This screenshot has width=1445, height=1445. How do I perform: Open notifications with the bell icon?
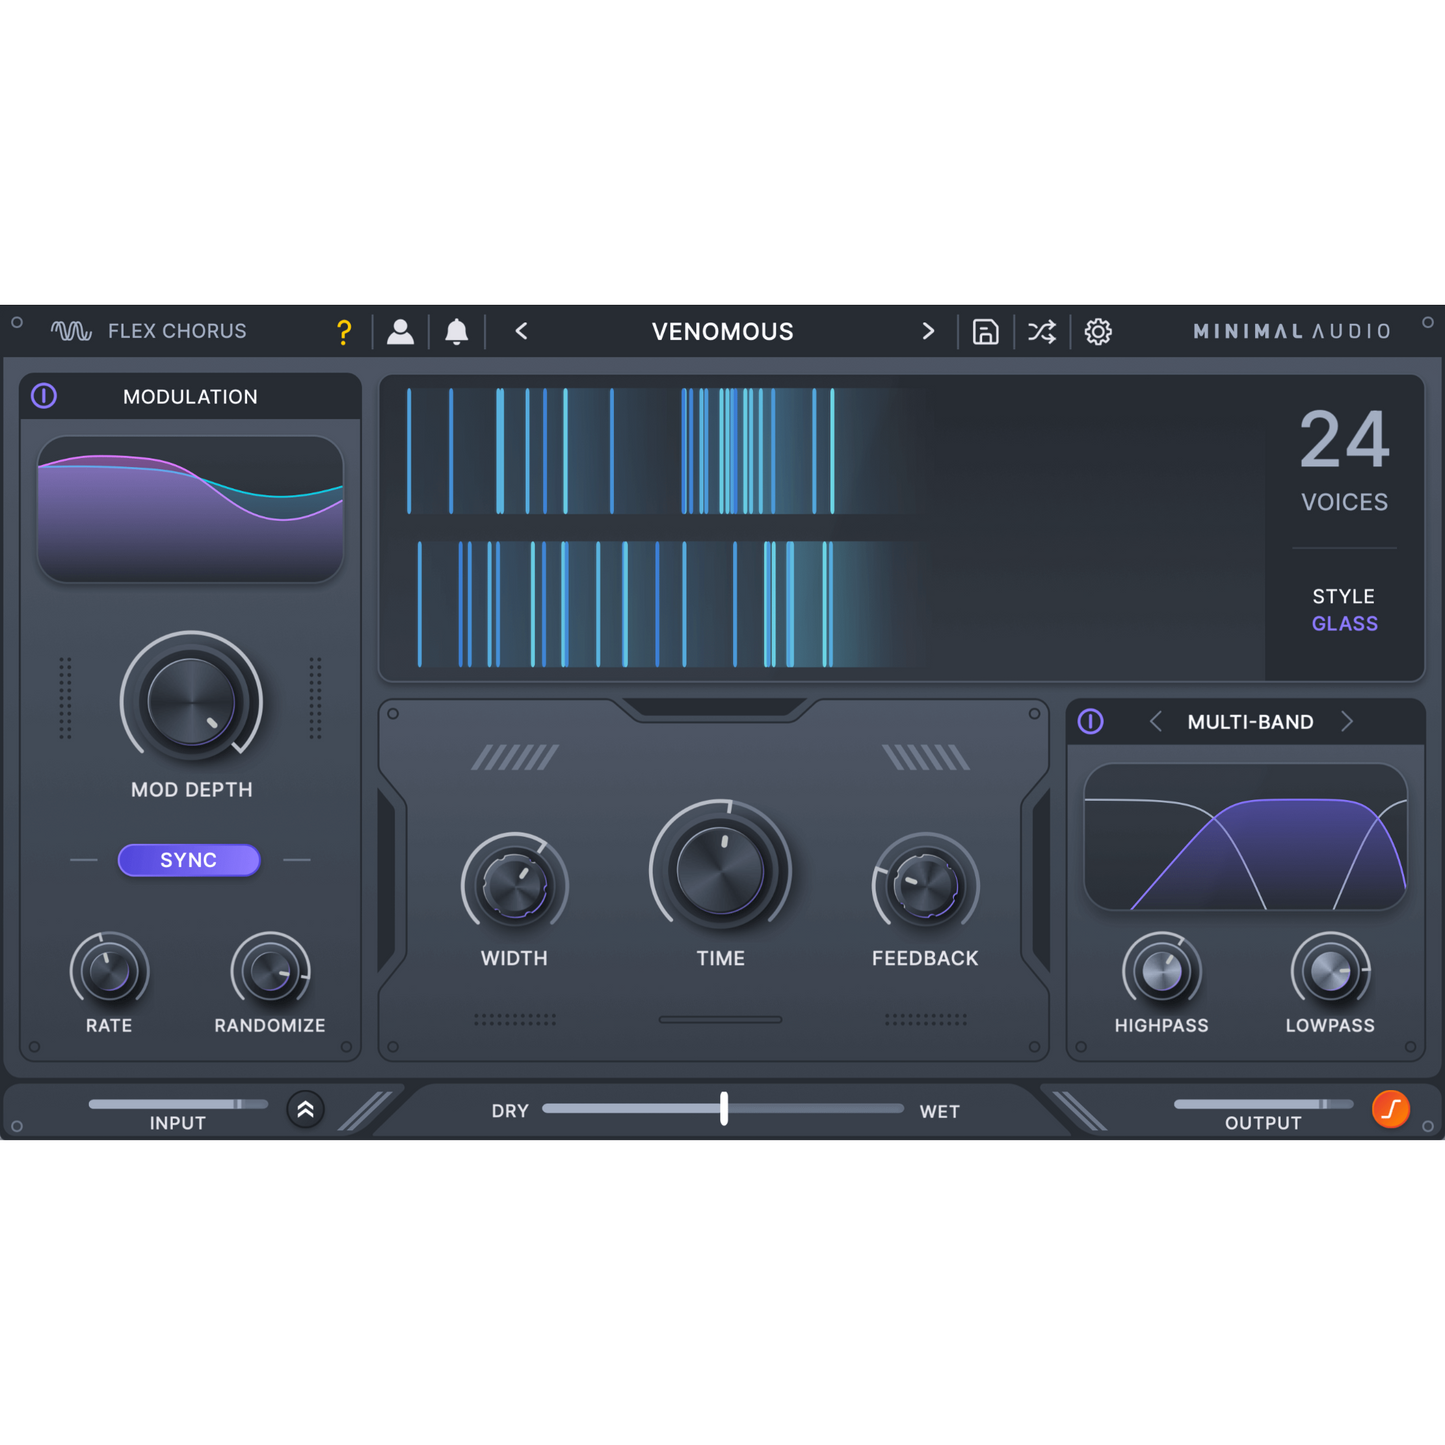[457, 332]
